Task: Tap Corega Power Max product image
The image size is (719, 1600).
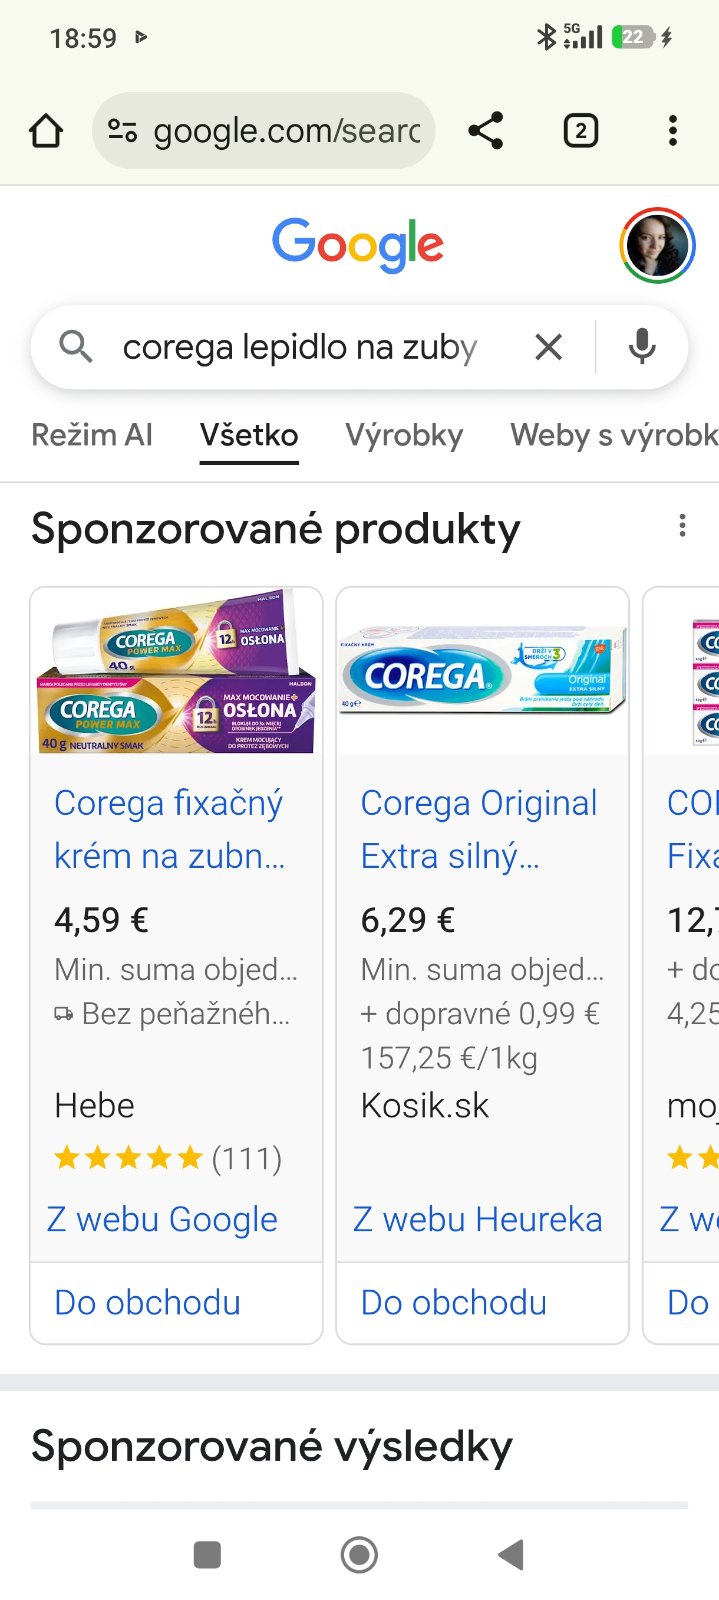Action: click(176, 671)
